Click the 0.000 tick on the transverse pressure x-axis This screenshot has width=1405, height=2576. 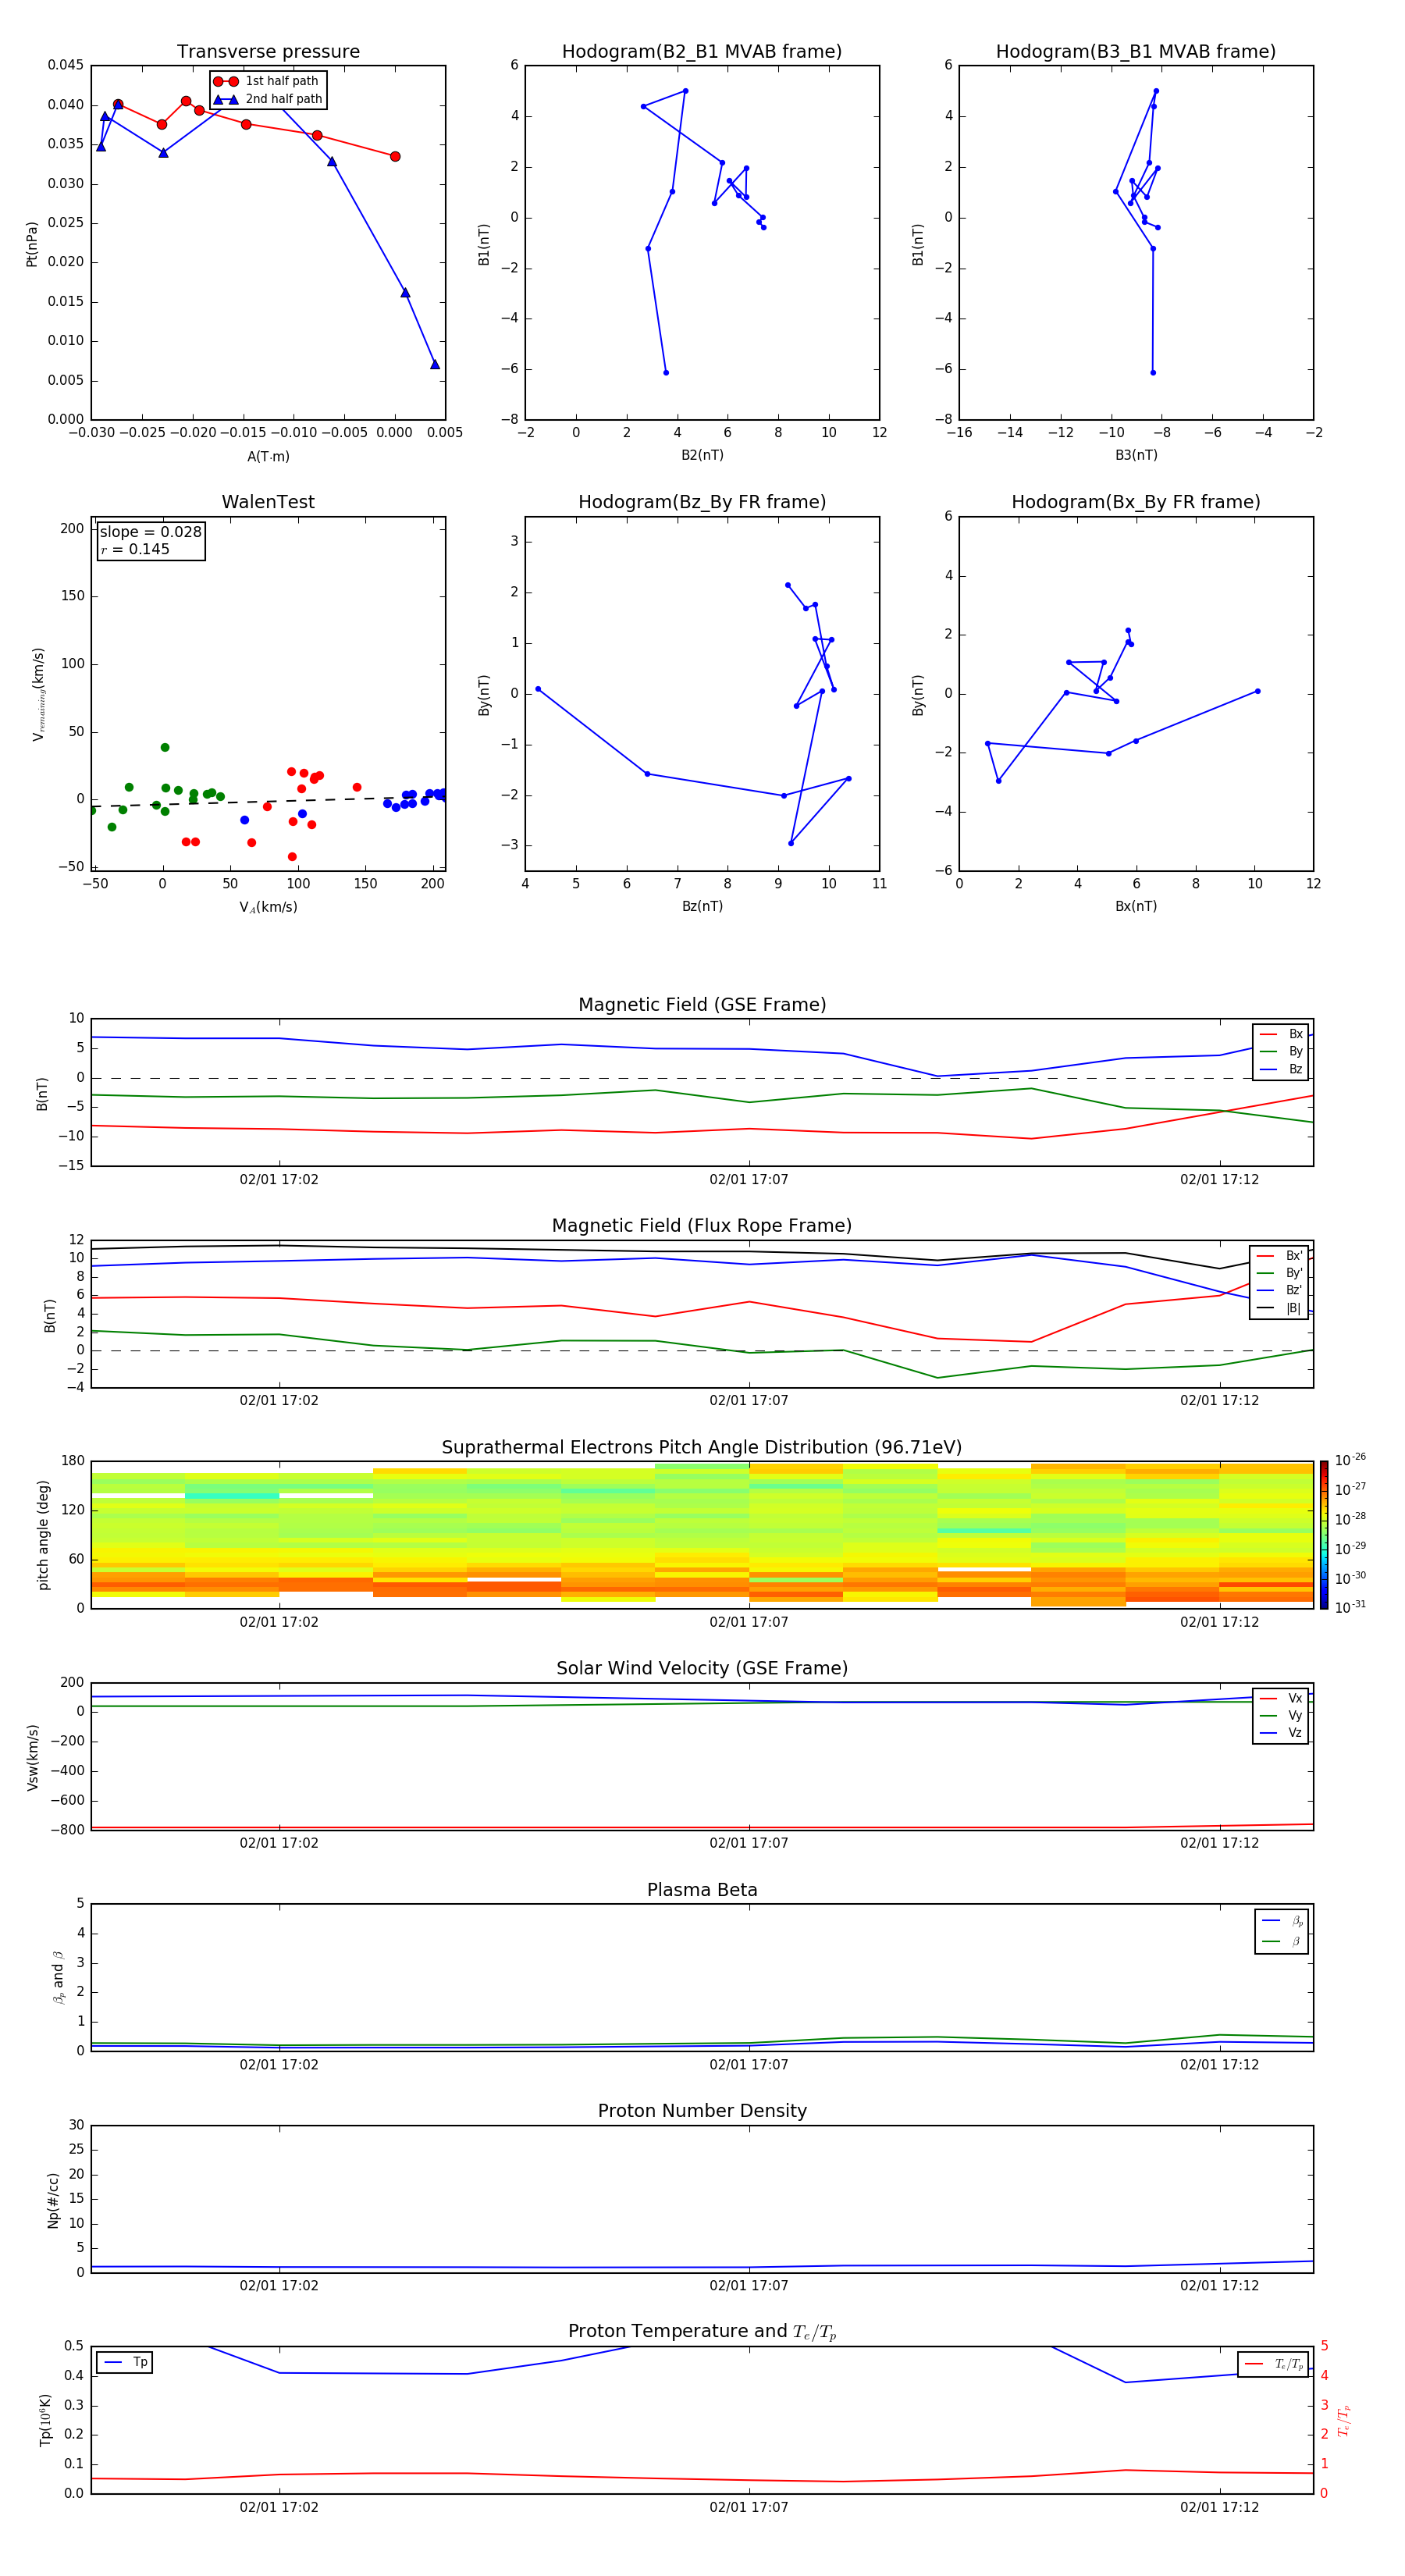pos(395,433)
